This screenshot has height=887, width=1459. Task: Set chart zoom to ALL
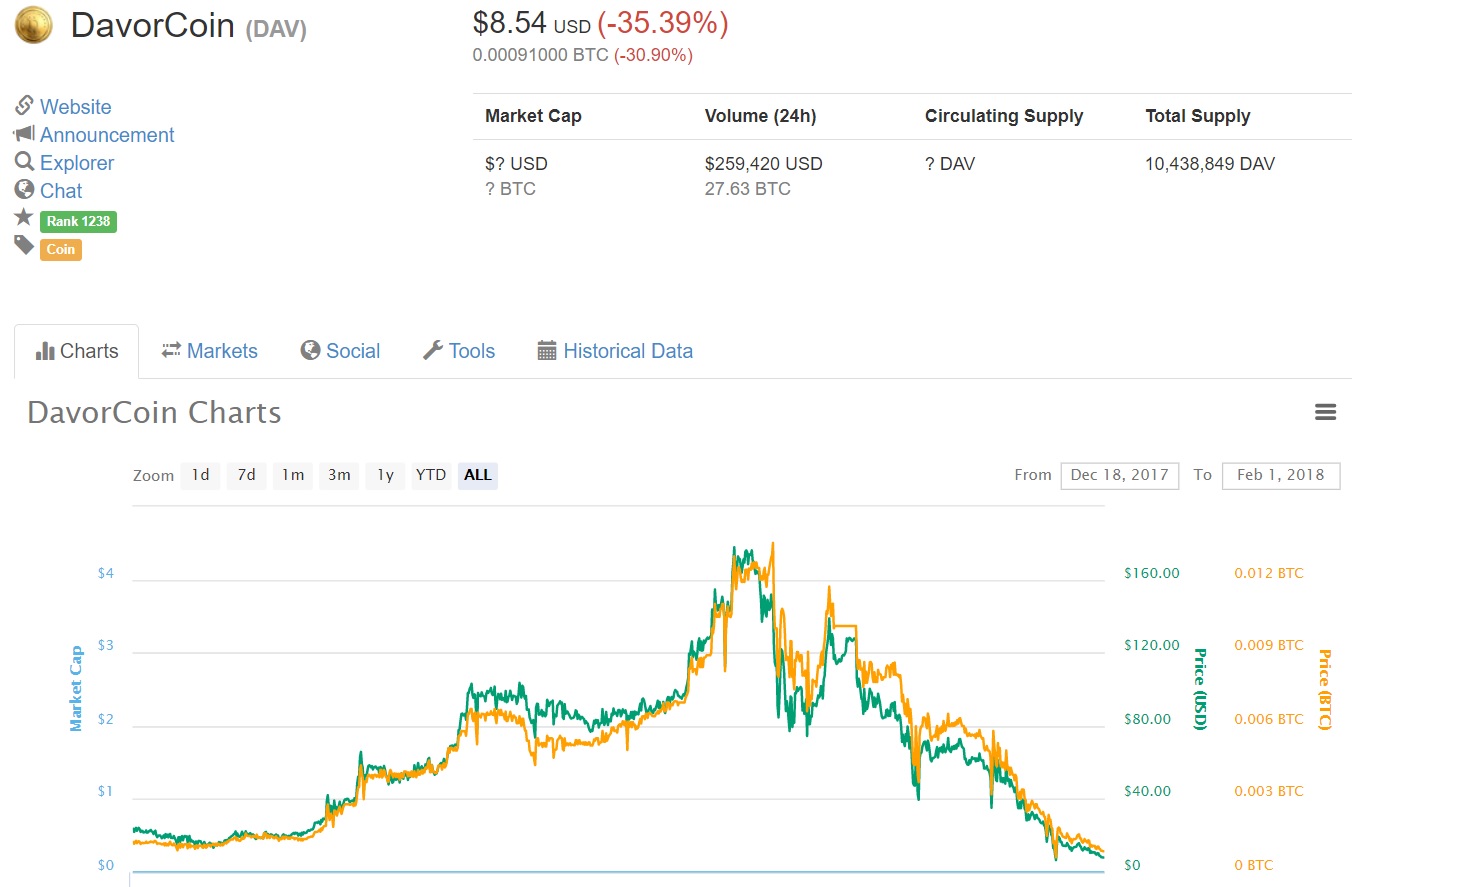click(478, 475)
